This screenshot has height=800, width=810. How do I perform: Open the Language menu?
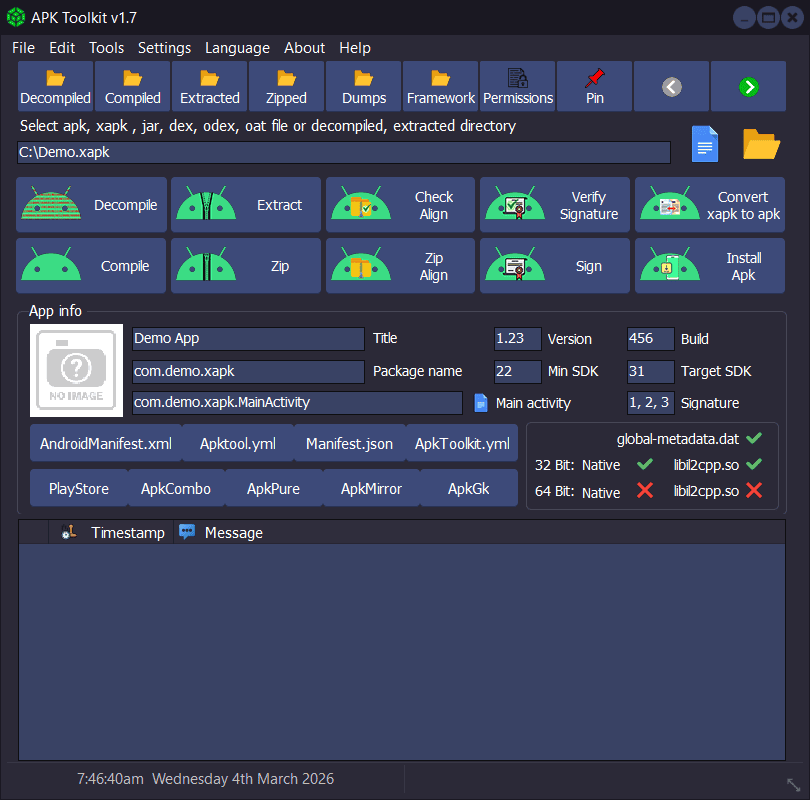pyautogui.click(x=237, y=48)
